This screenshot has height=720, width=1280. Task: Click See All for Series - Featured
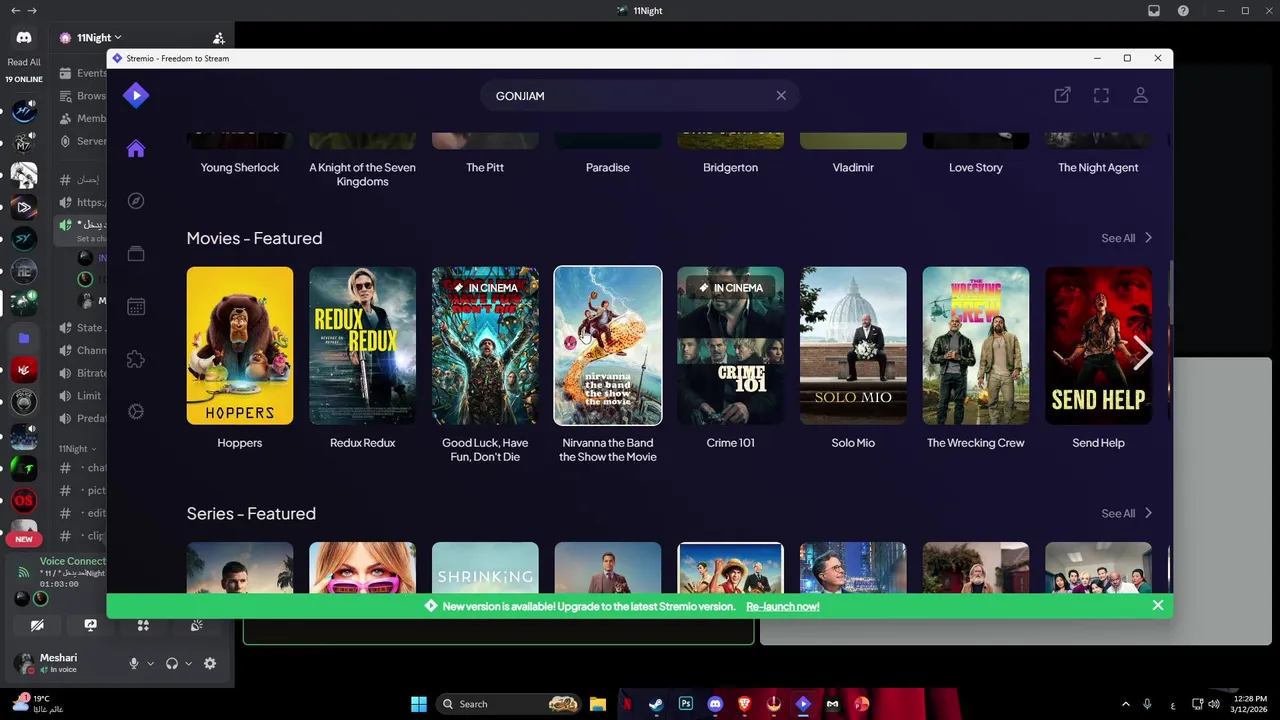pyautogui.click(x=1127, y=513)
